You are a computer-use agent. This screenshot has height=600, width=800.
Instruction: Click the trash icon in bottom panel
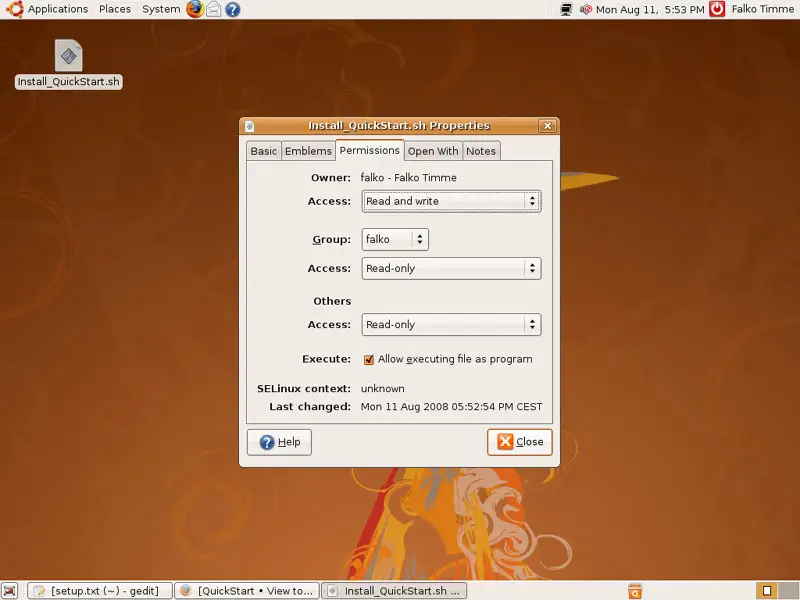click(635, 591)
